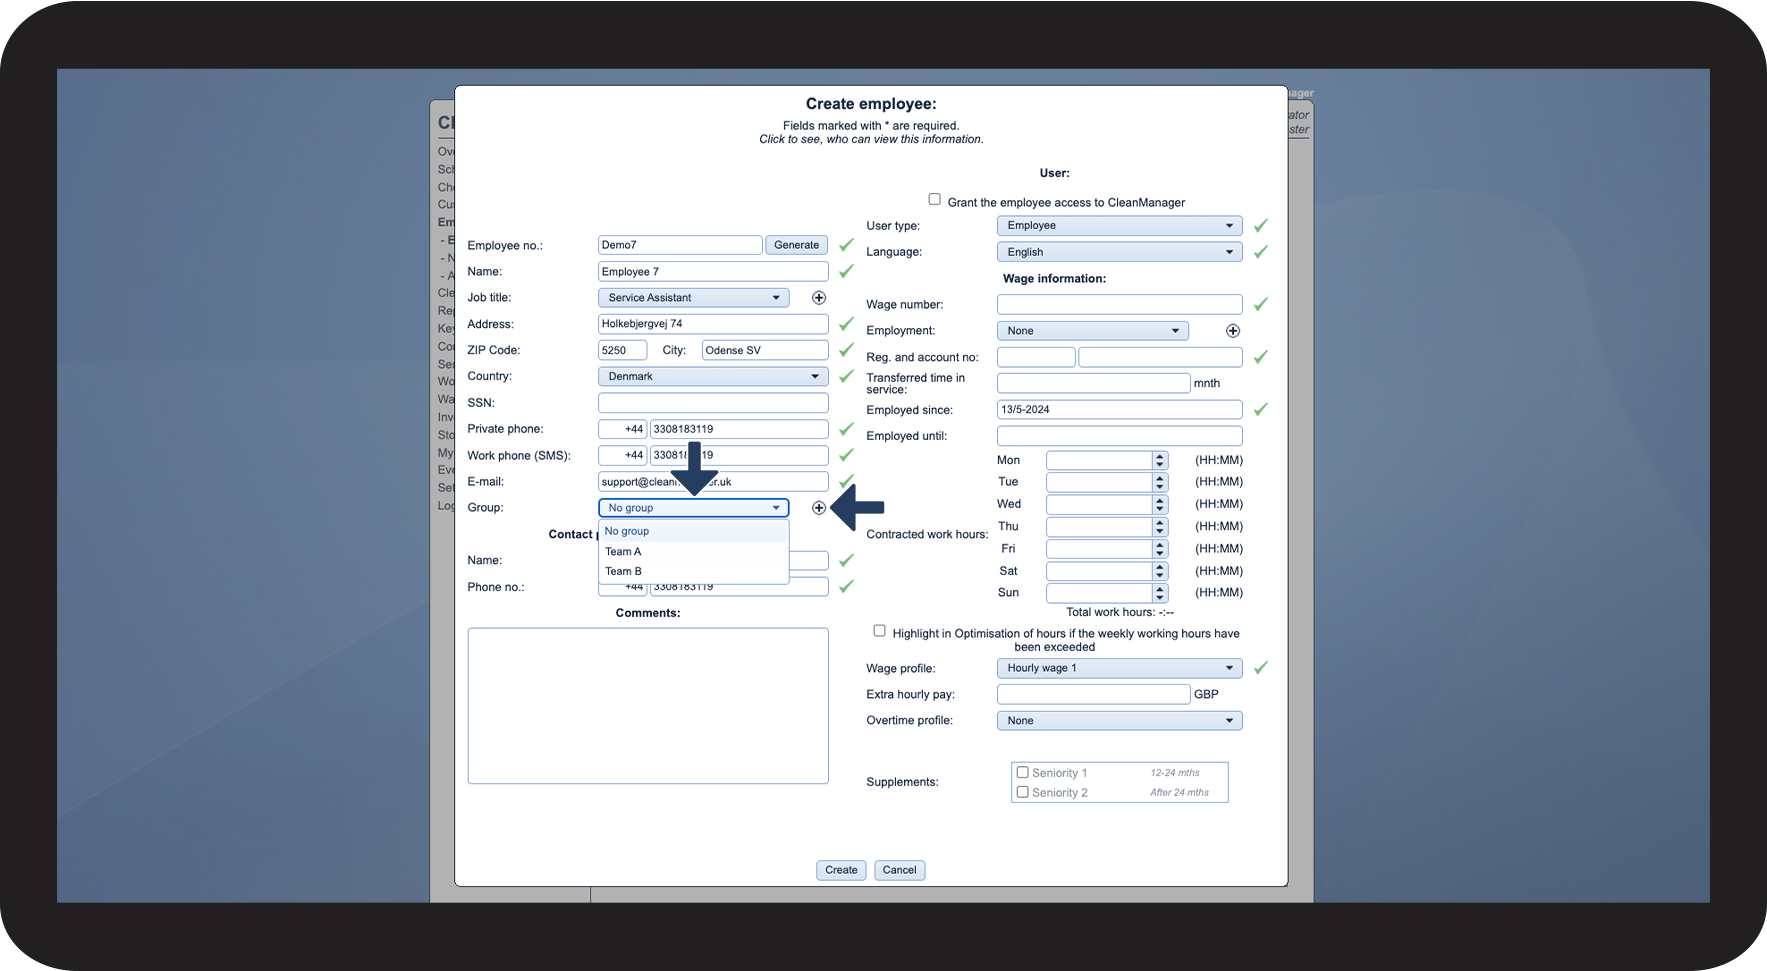Image resolution: width=1767 pixels, height=971 pixels.
Task: Click into the Comments text area
Action: coord(648,706)
